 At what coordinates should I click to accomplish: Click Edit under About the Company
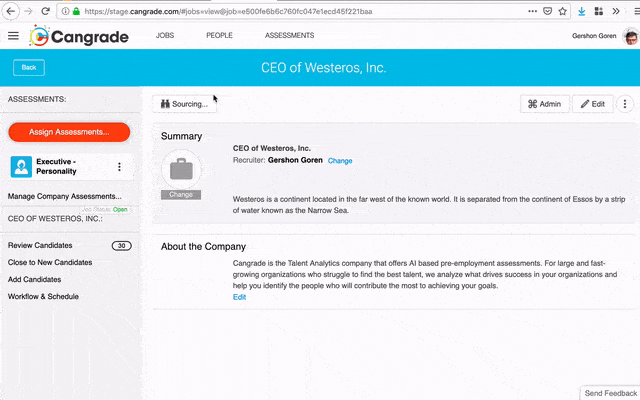(239, 297)
